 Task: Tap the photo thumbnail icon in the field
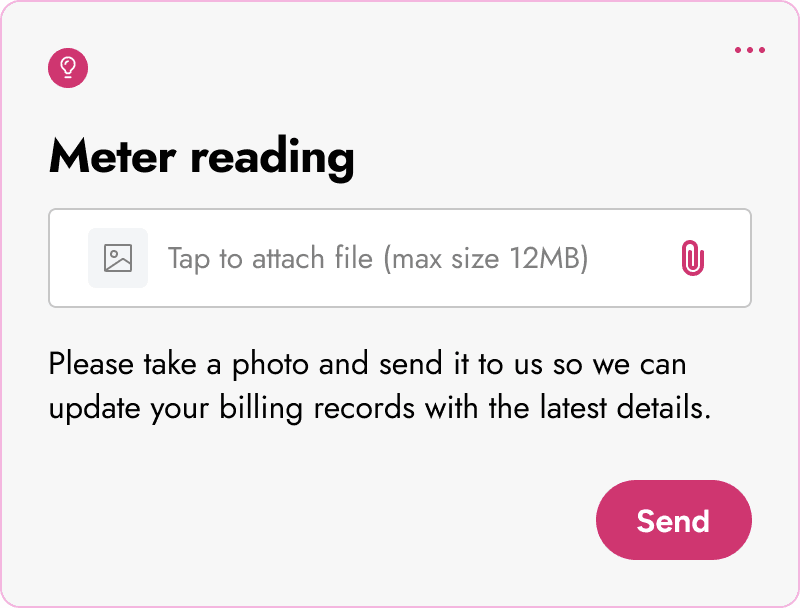click(x=118, y=257)
